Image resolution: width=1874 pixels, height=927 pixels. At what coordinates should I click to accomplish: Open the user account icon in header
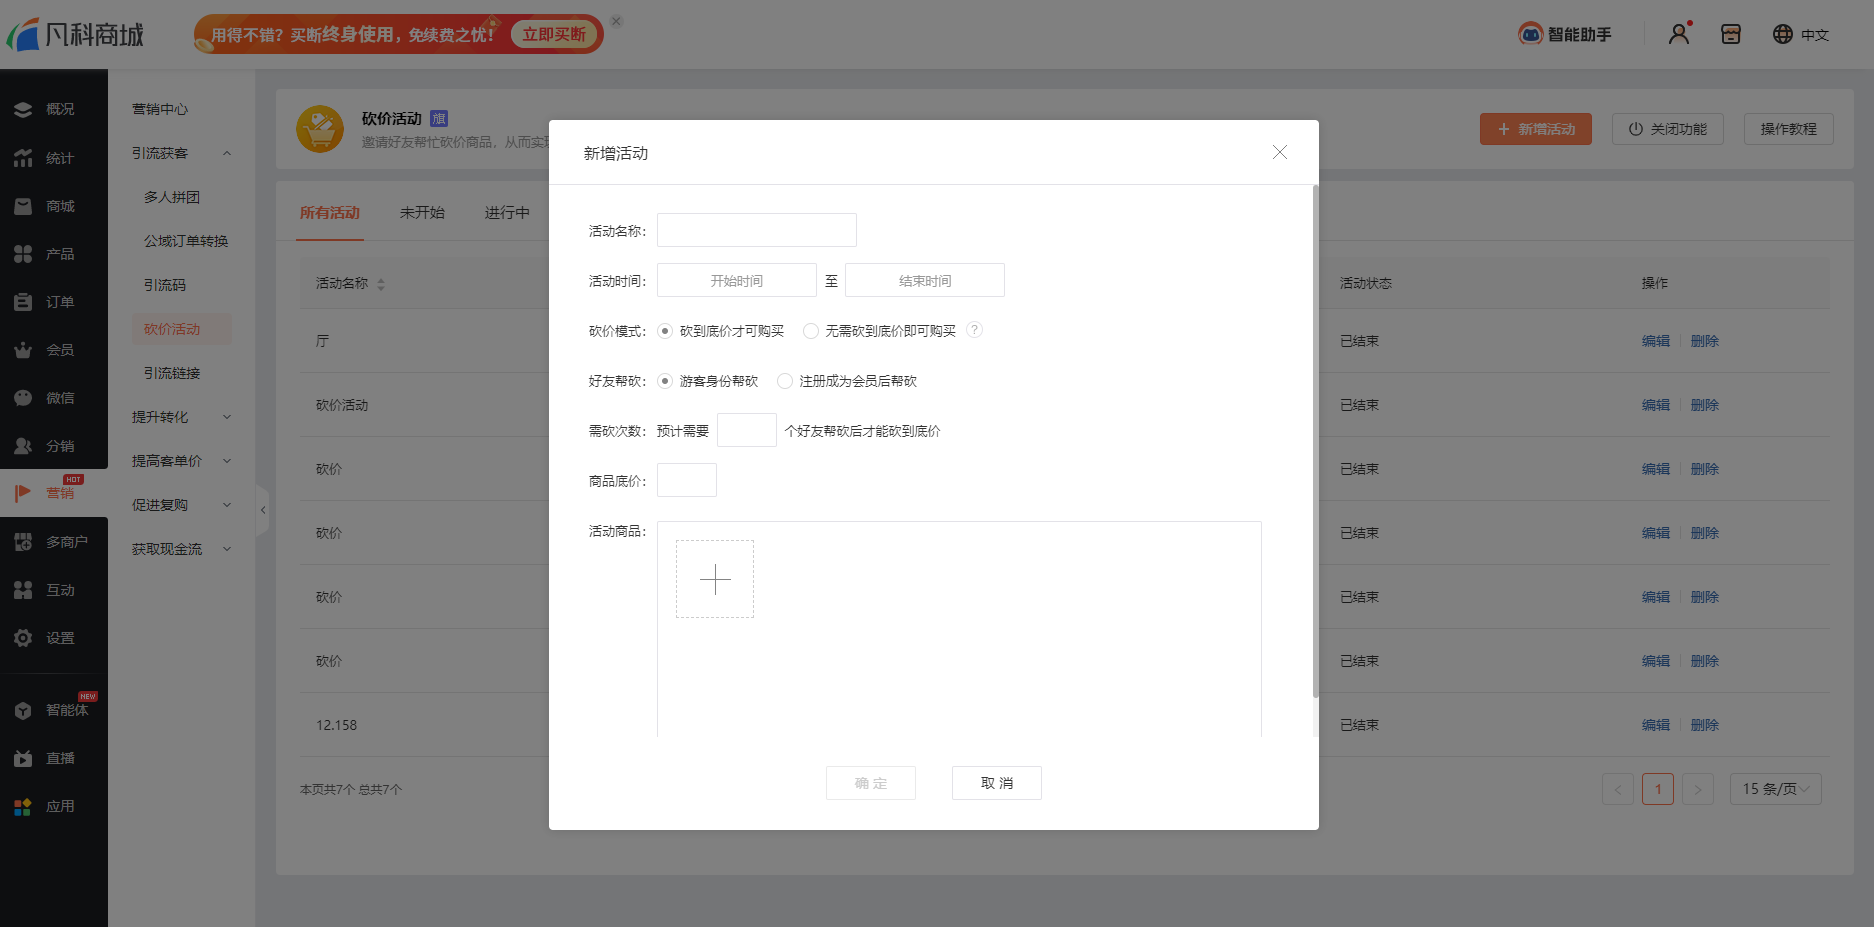pos(1678,34)
